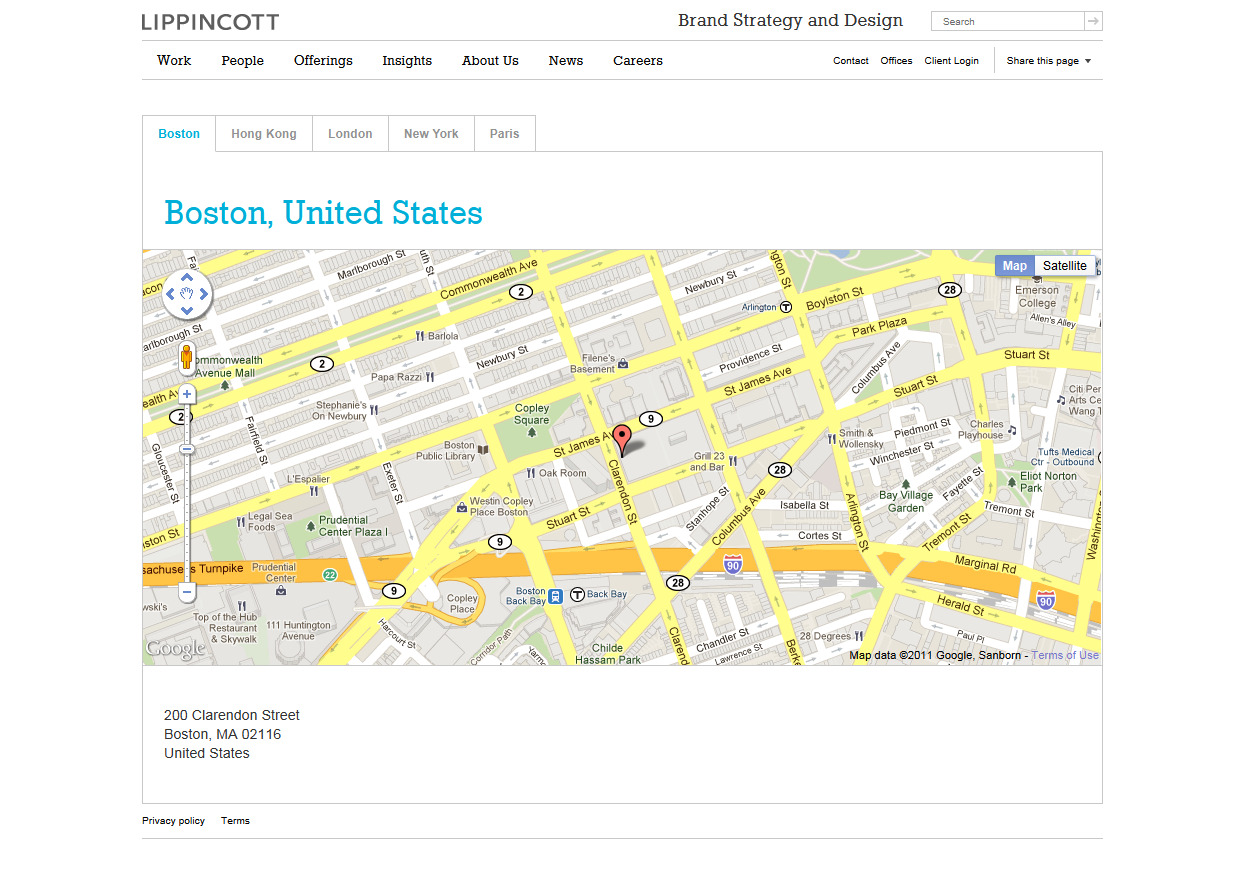1245x879 pixels.
Task: Click the Copley Square park tree icon
Action: pos(532,432)
